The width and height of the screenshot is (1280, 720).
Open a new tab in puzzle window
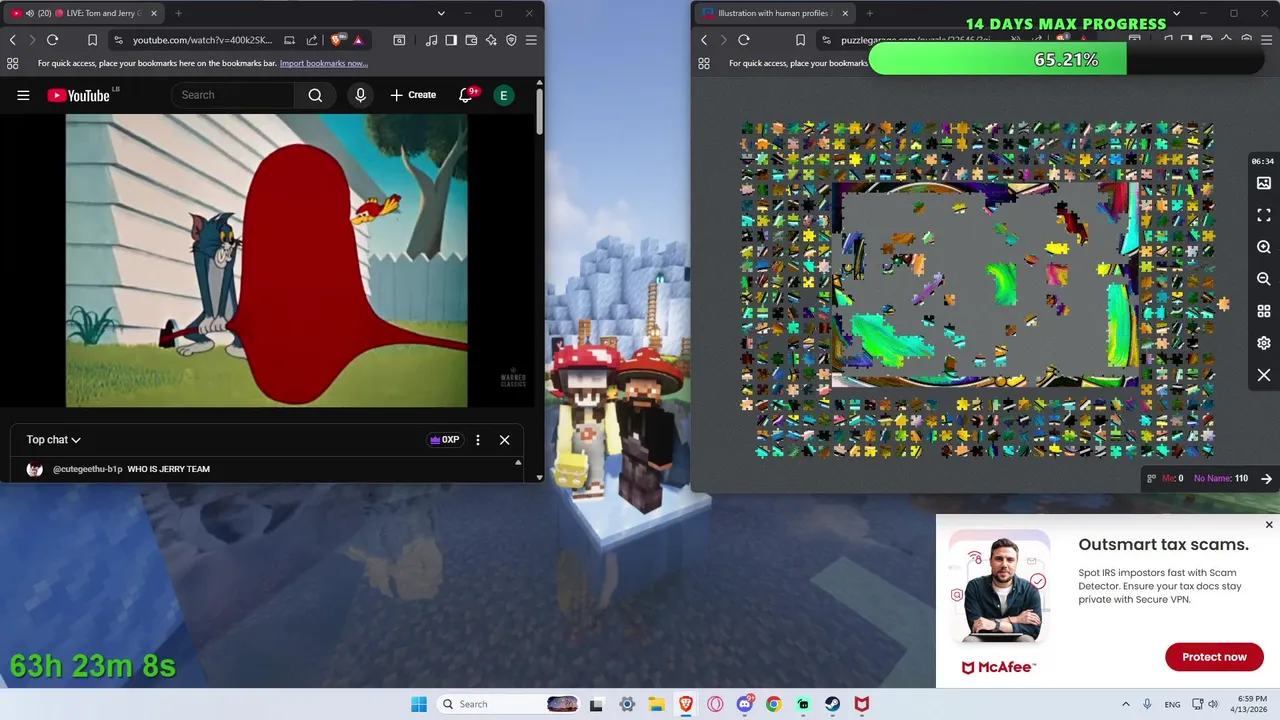pyautogui.click(x=869, y=13)
